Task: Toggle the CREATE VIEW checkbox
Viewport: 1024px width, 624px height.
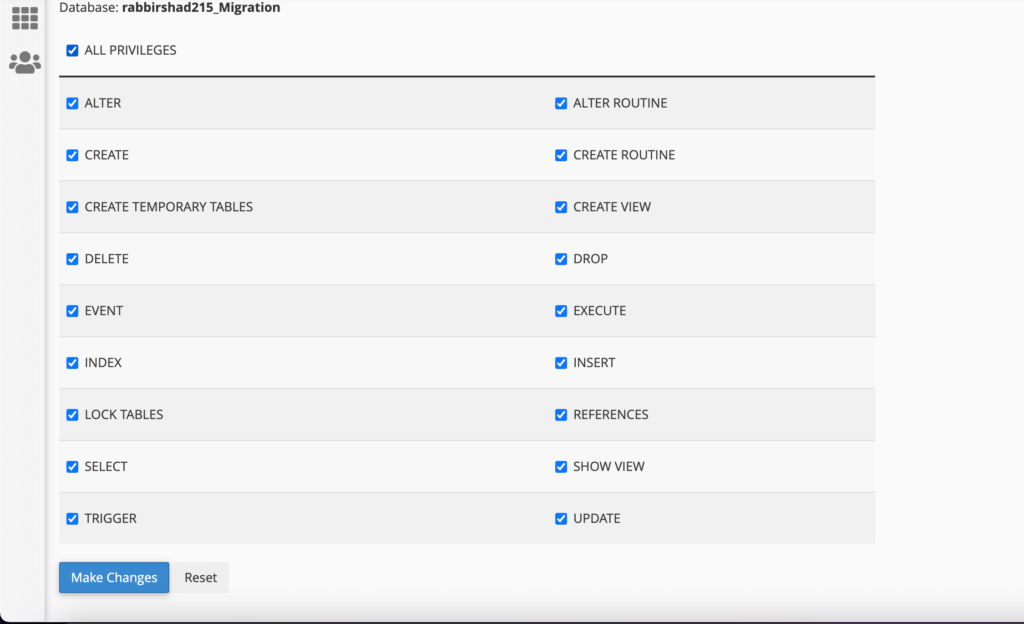Action: coord(561,207)
